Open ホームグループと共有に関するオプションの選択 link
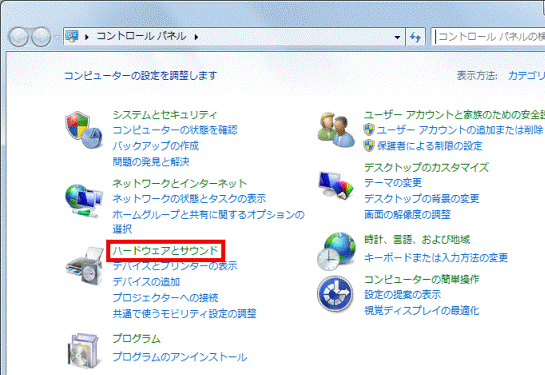Viewport: 545px width, 375px height. [208, 222]
